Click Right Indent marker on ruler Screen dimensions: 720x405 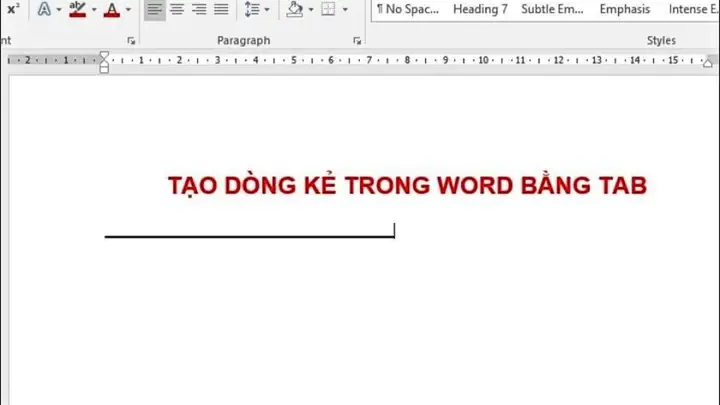click(x=708, y=63)
